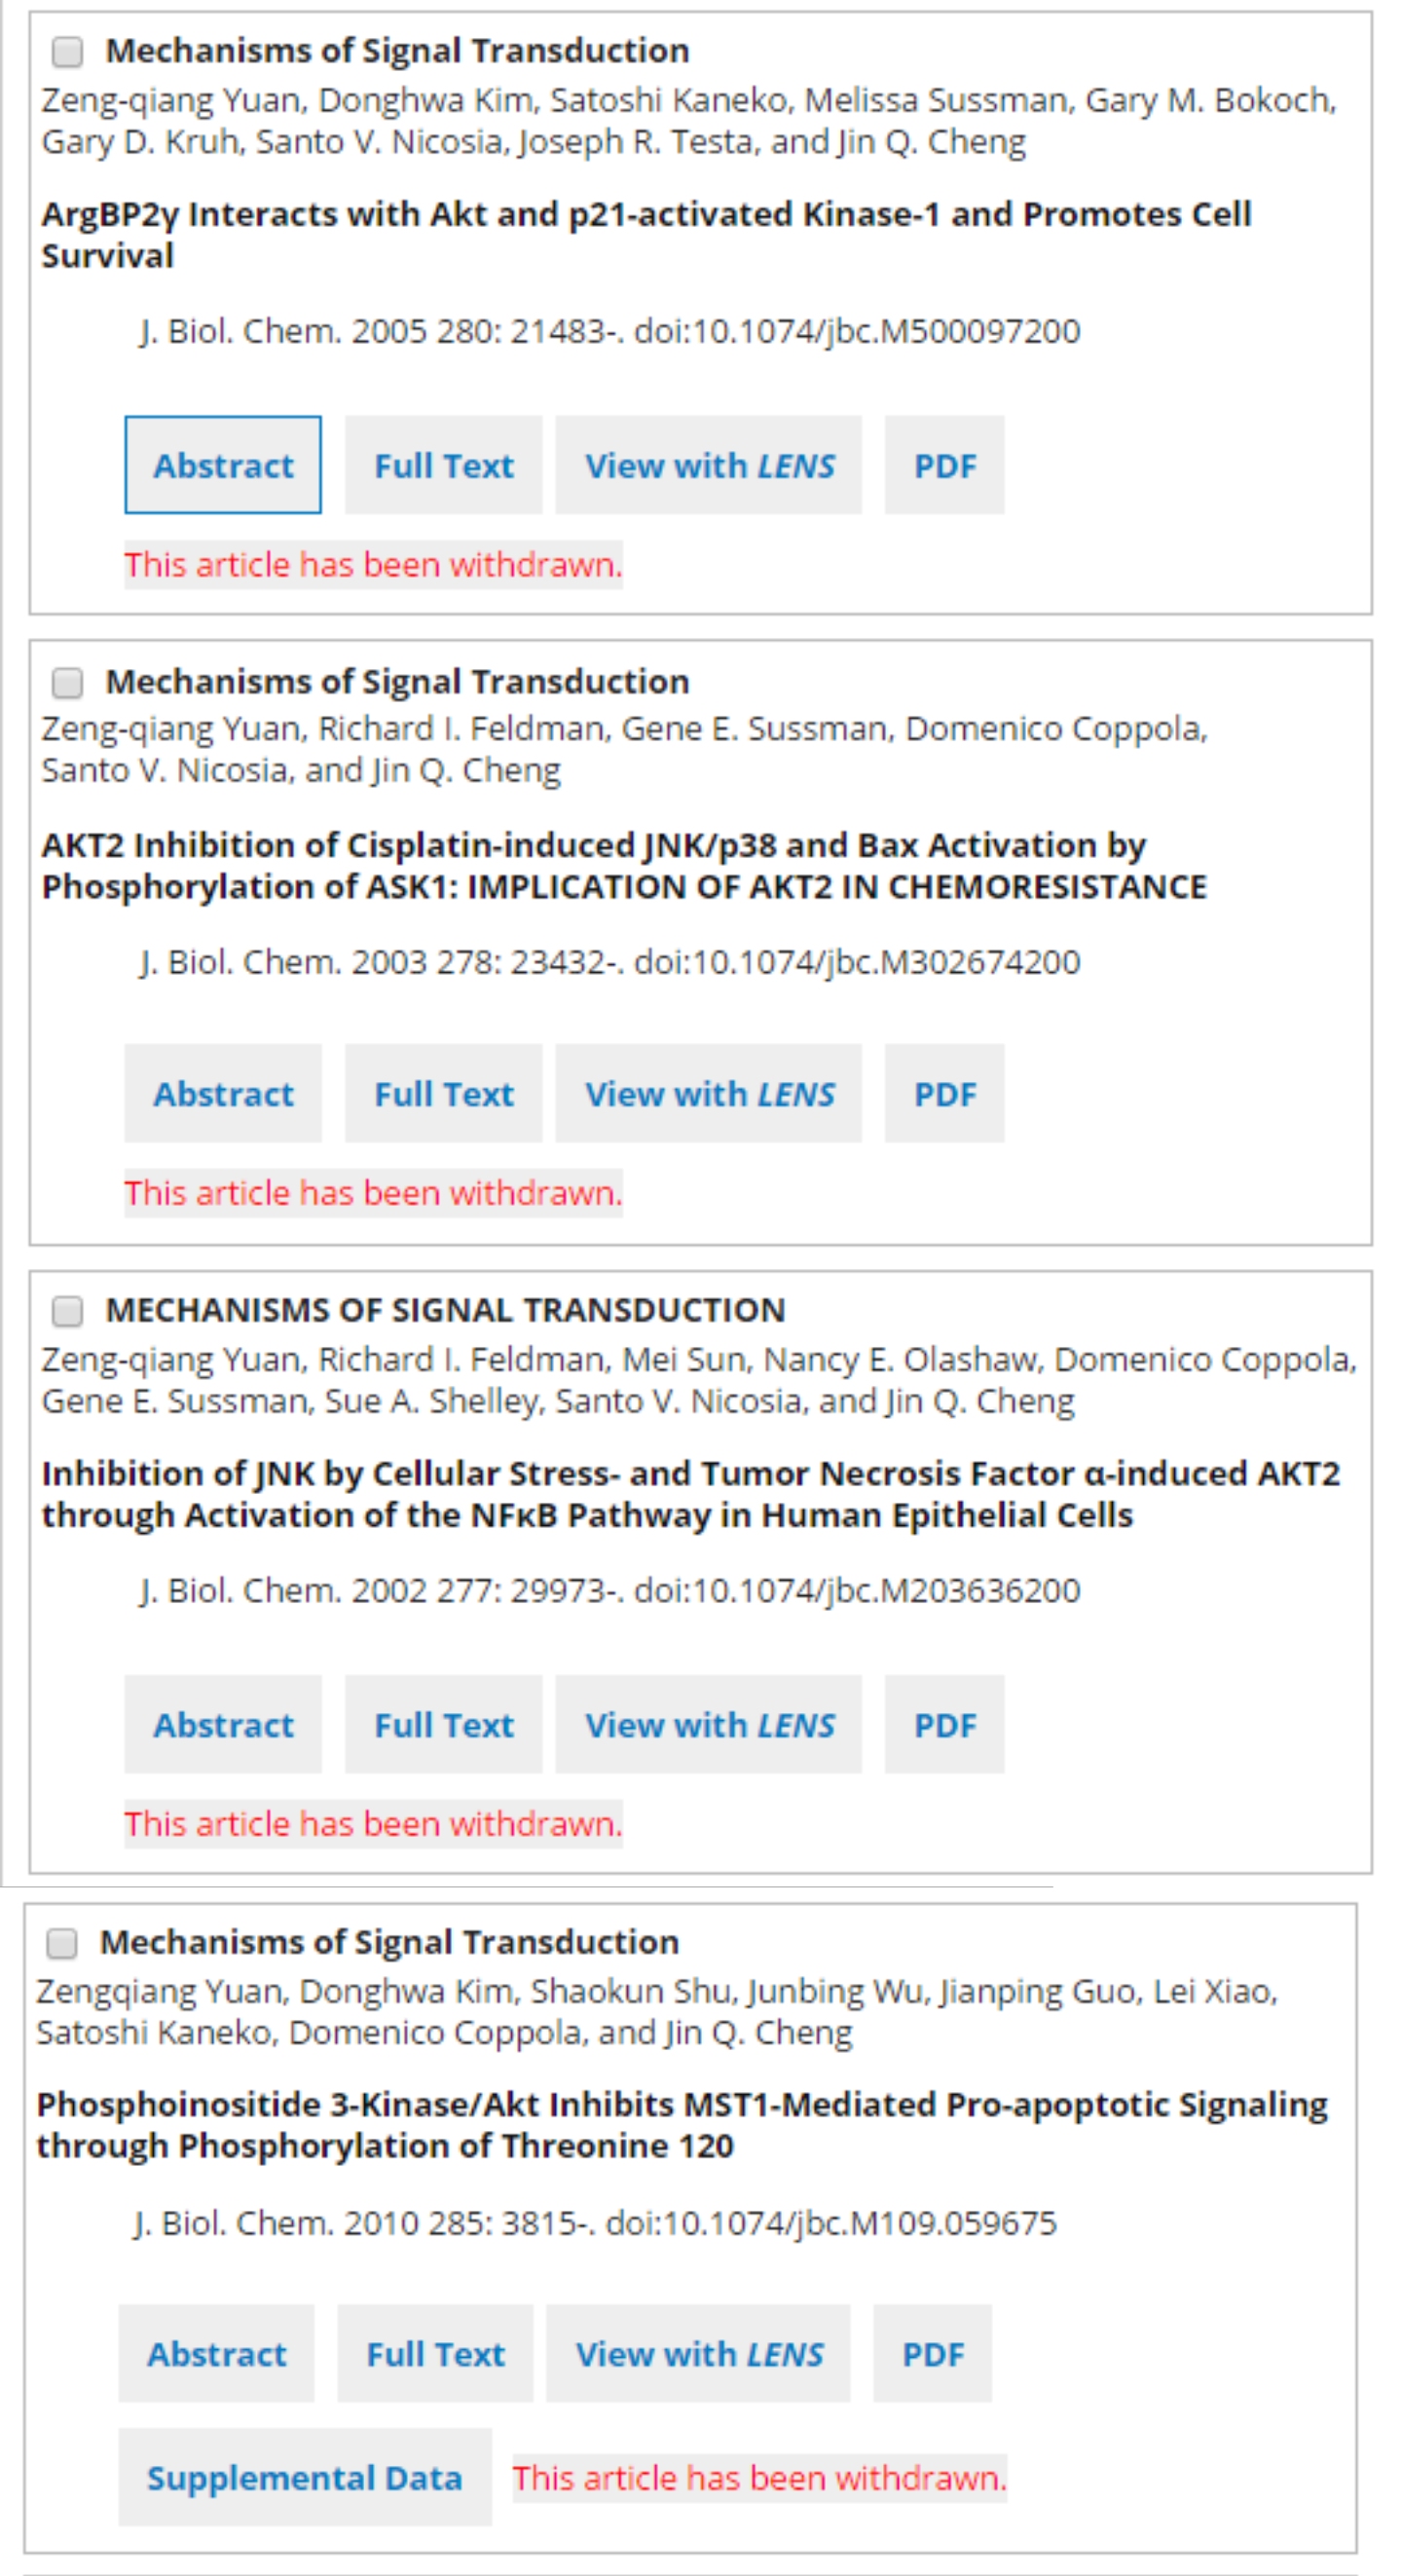The image size is (1402, 2576).
Task: Open Supplemental Data for MST1 article
Action: tap(304, 2477)
